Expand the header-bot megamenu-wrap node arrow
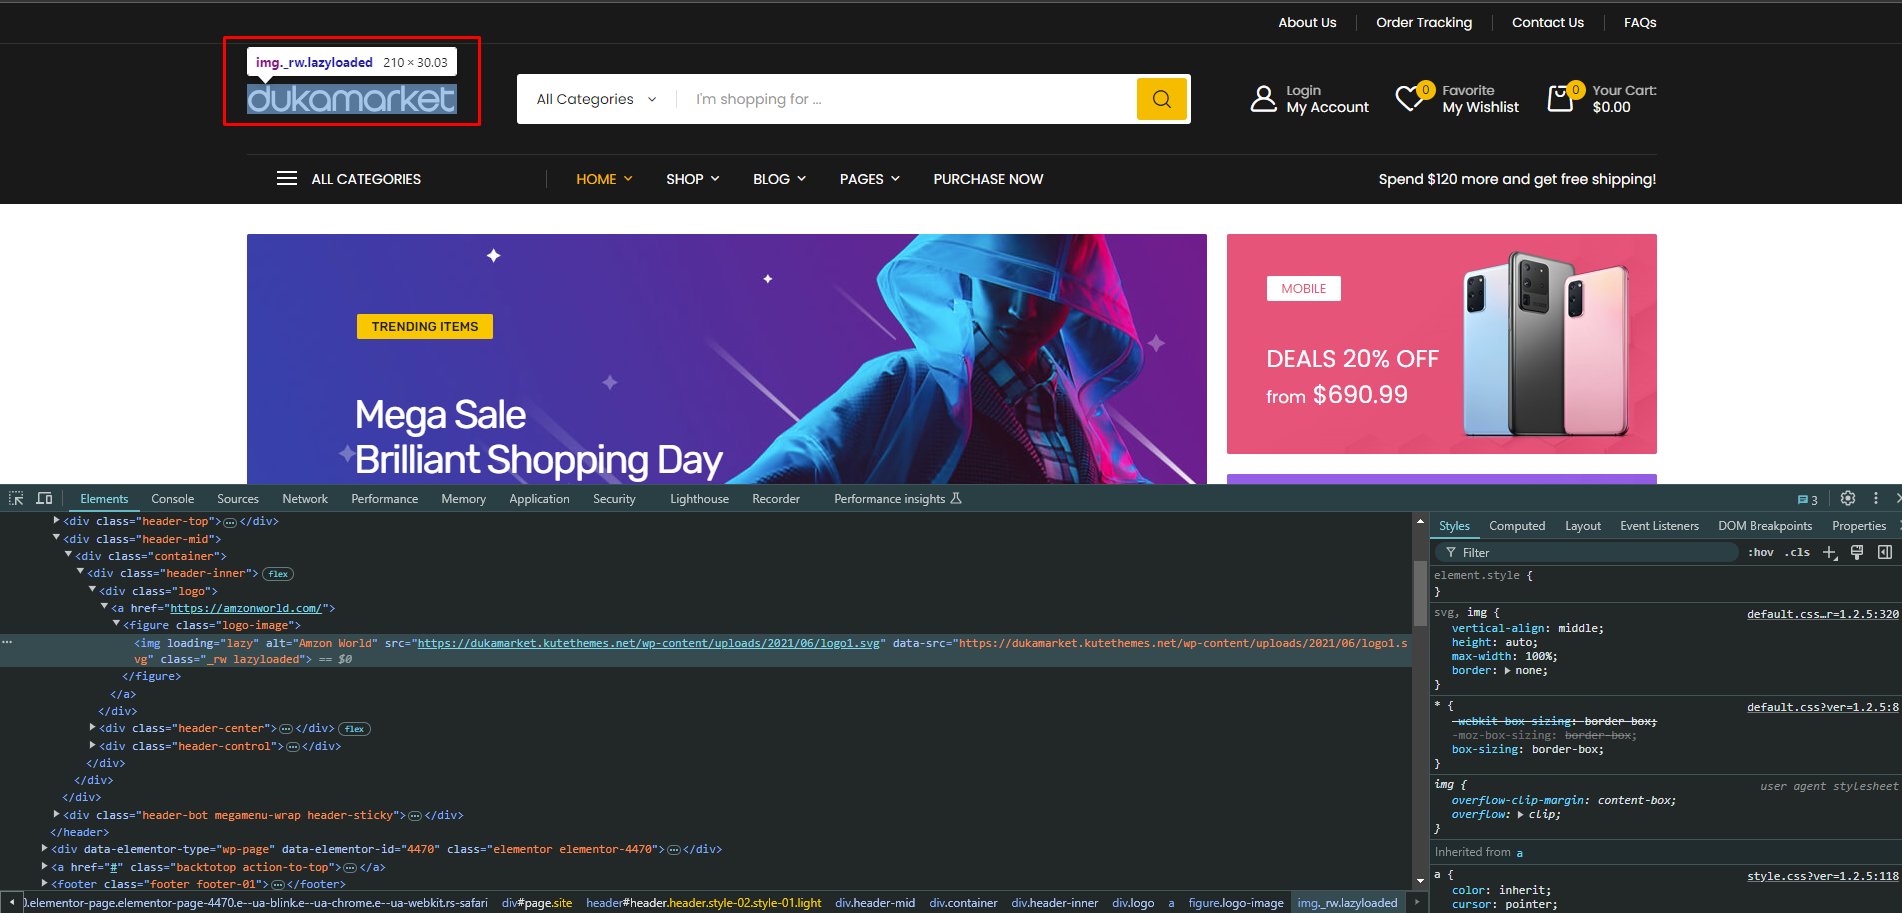 (56, 814)
